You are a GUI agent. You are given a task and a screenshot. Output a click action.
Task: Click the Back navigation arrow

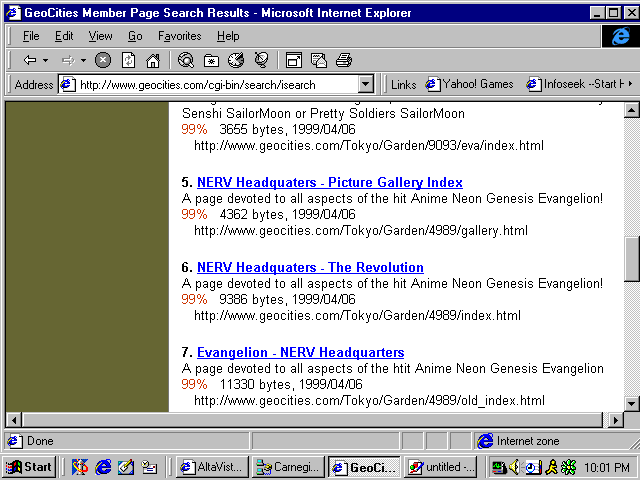point(30,60)
